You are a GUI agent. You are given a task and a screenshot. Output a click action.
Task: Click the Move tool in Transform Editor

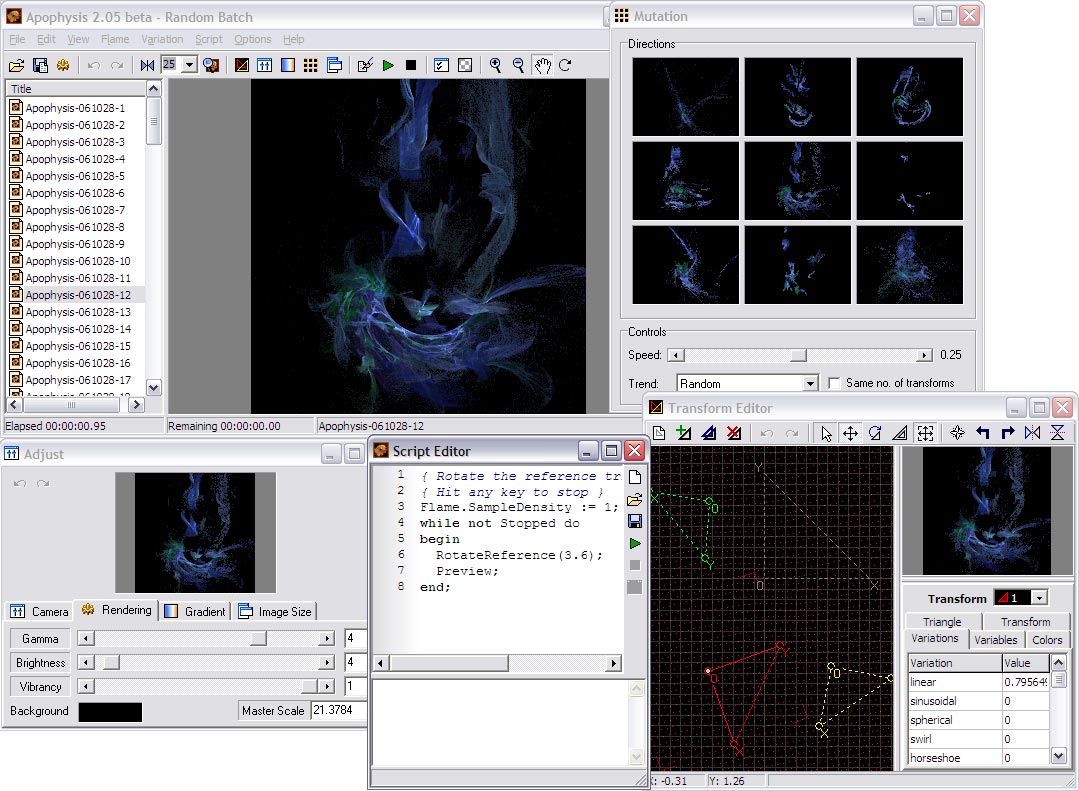click(850, 433)
